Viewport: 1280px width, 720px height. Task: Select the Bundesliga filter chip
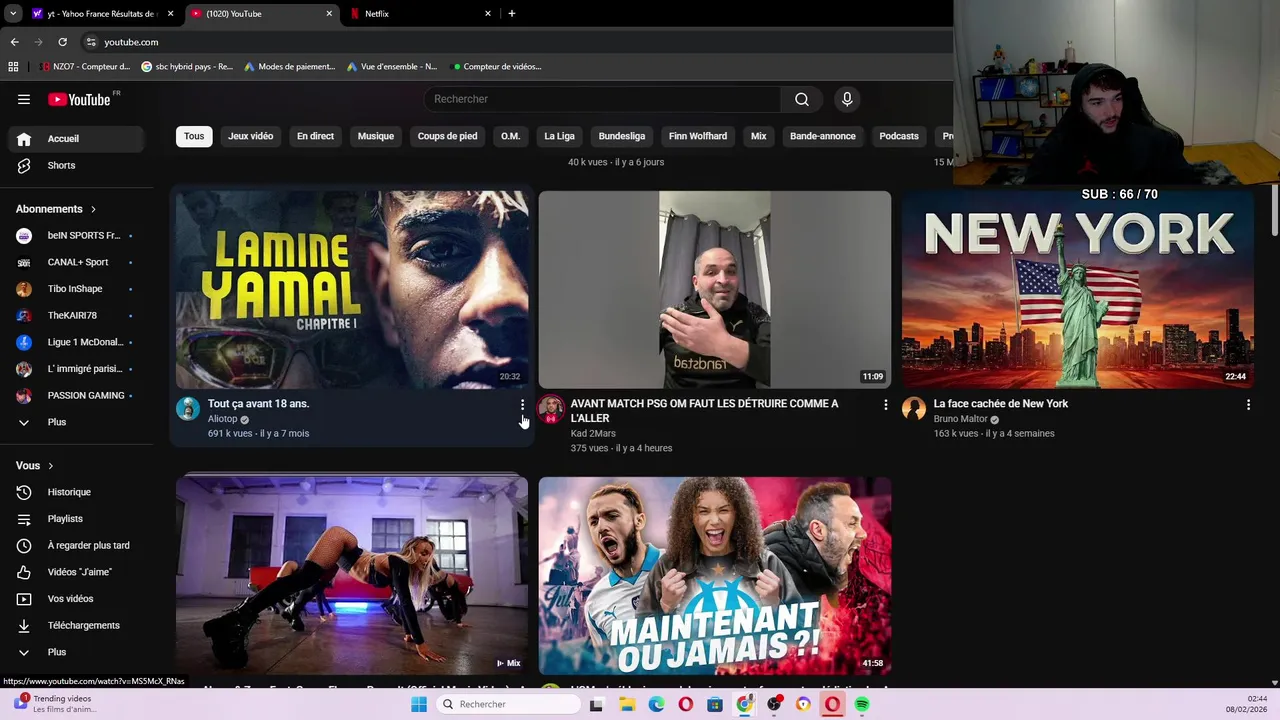click(x=622, y=136)
